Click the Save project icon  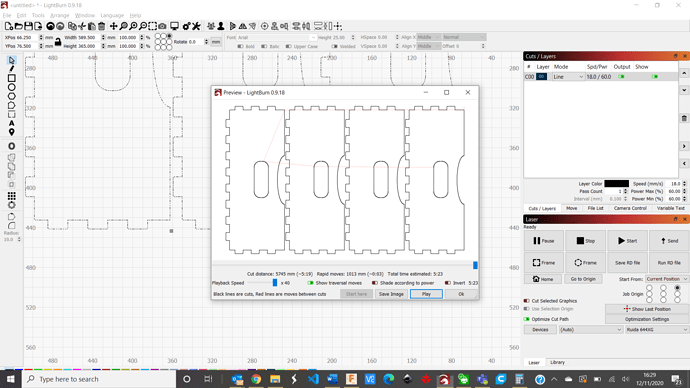pyautogui.click(x=28, y=26)
